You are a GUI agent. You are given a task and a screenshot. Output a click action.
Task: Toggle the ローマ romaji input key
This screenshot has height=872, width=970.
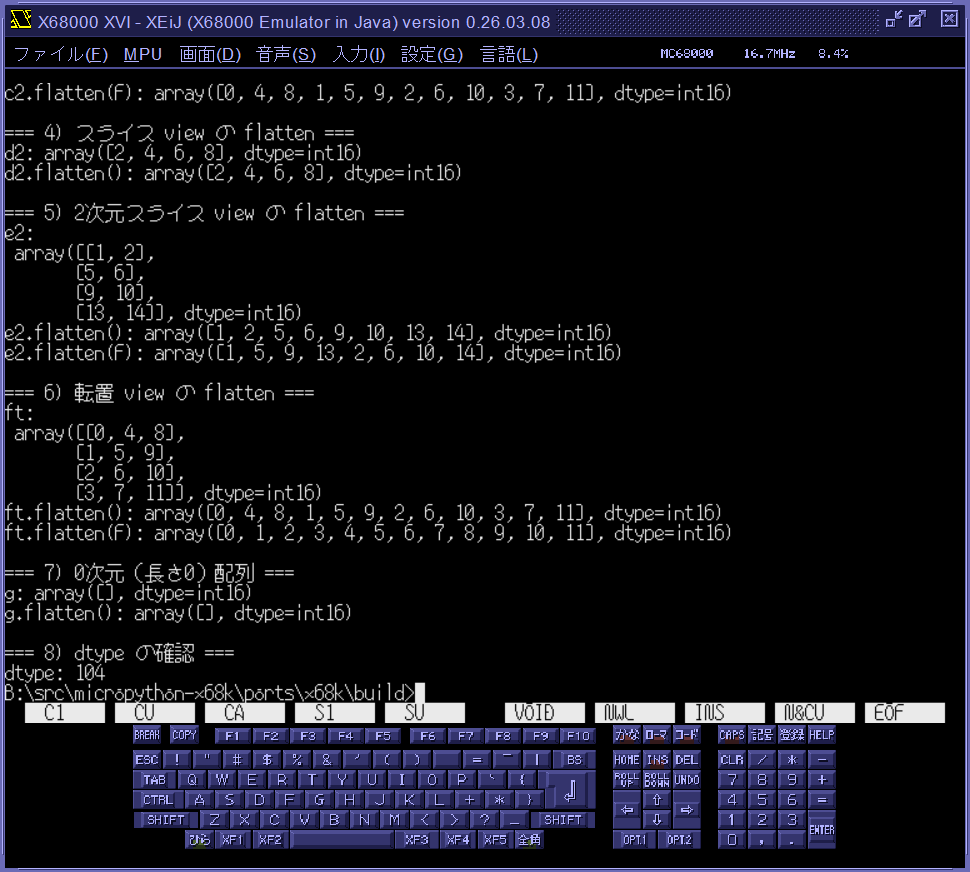coord(656,735)
